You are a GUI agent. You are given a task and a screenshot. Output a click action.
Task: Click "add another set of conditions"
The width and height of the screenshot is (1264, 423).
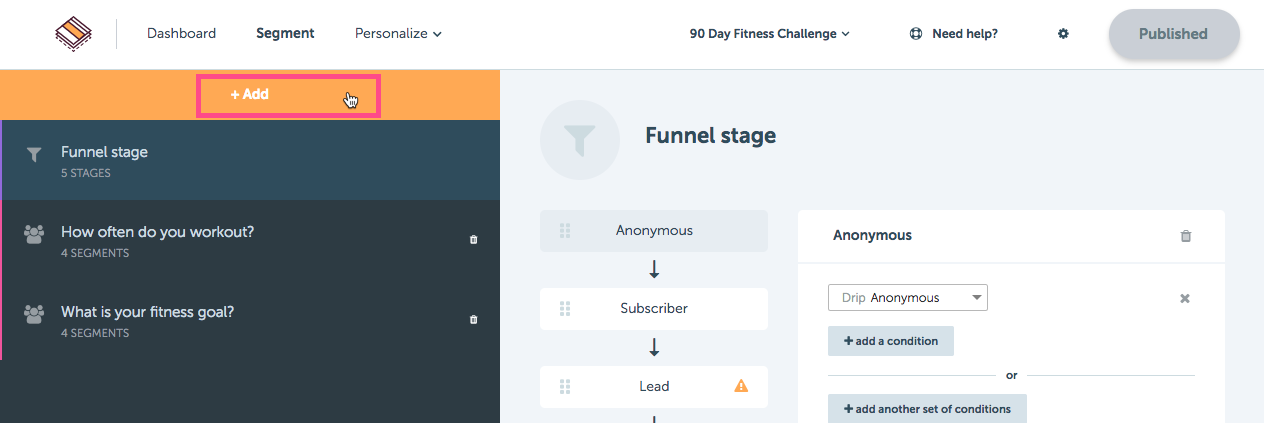(927, 409)
